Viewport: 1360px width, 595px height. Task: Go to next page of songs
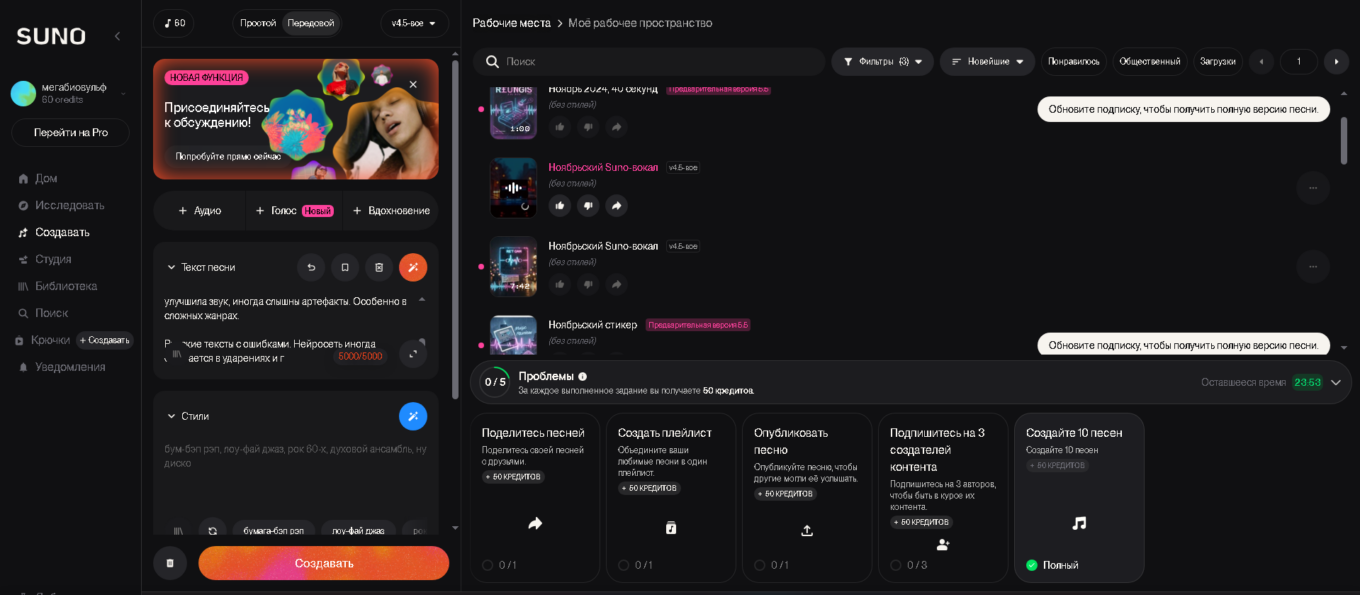(1337, 61)
